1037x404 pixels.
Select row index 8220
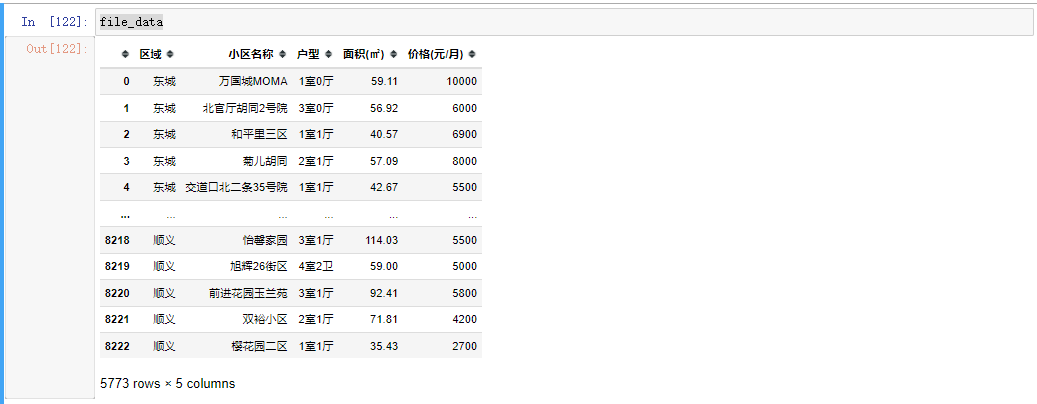pos(117,293)
